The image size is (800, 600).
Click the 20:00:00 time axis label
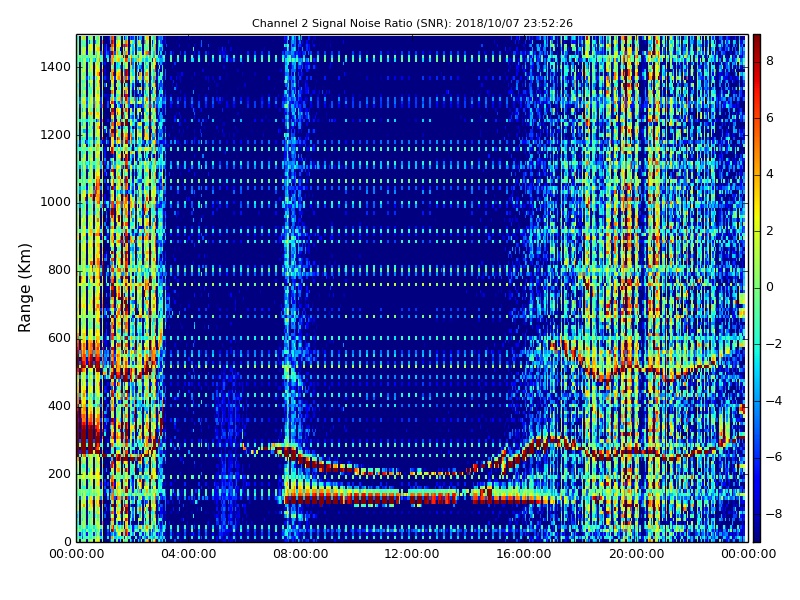(x=636, y=554)
